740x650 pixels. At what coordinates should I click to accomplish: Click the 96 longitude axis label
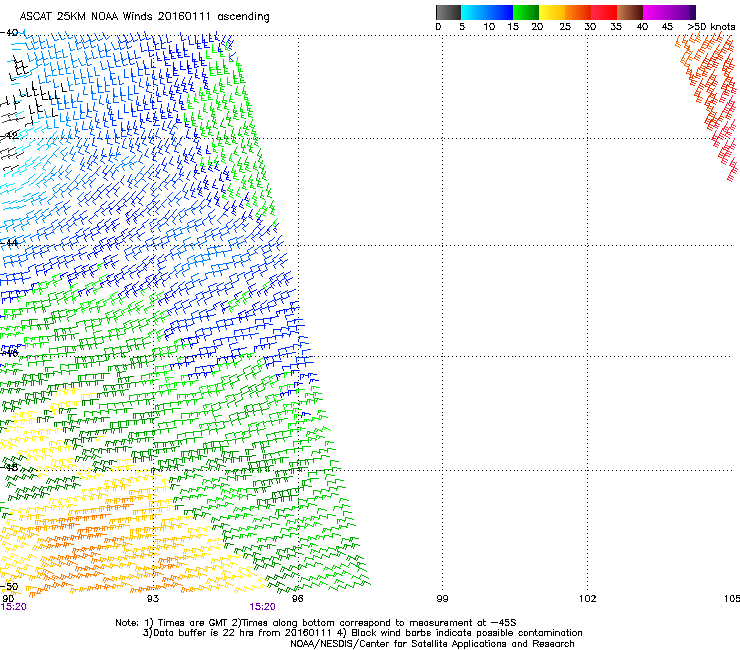(297, 599)
